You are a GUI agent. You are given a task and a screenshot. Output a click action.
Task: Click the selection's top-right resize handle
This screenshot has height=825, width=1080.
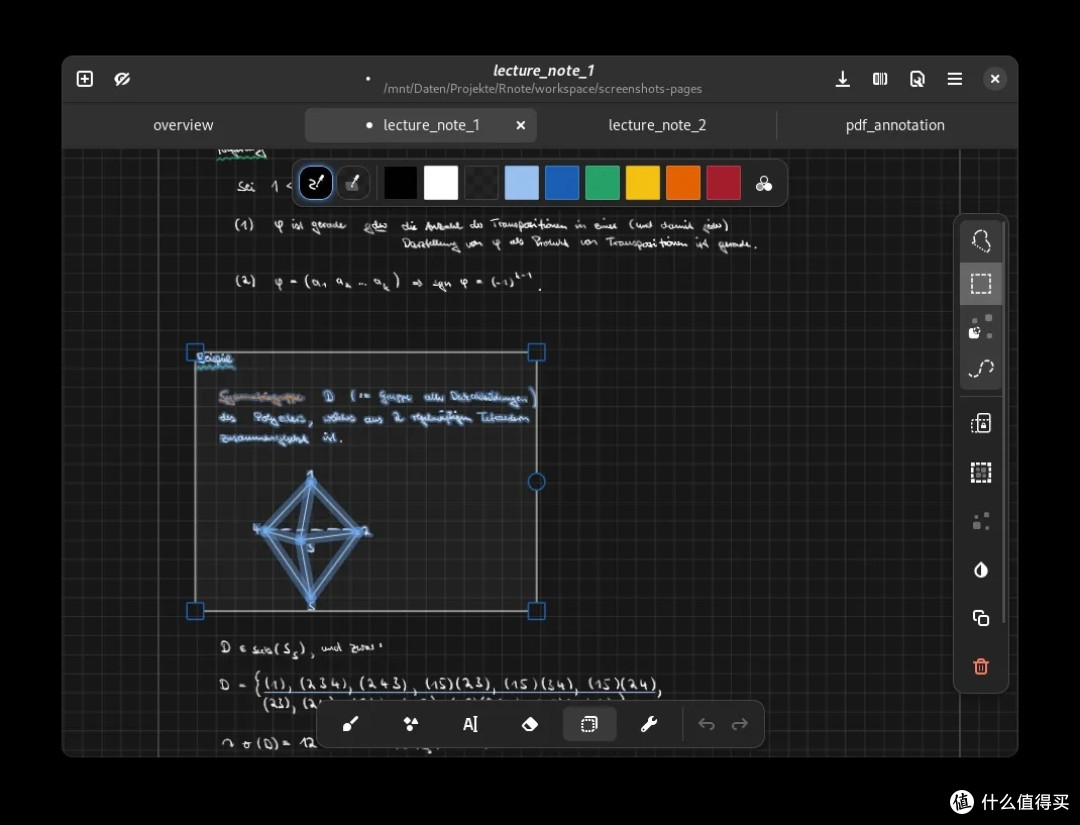(x=537, y=353)
